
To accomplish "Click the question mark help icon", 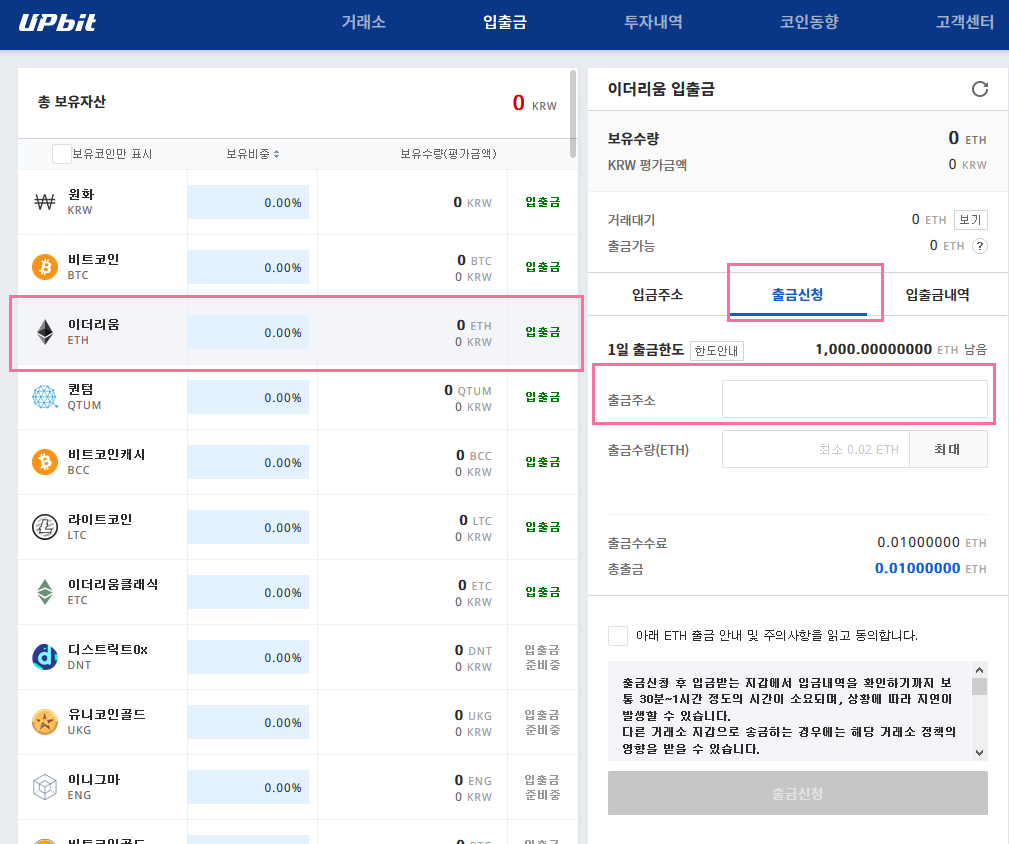I will point(980,246).
